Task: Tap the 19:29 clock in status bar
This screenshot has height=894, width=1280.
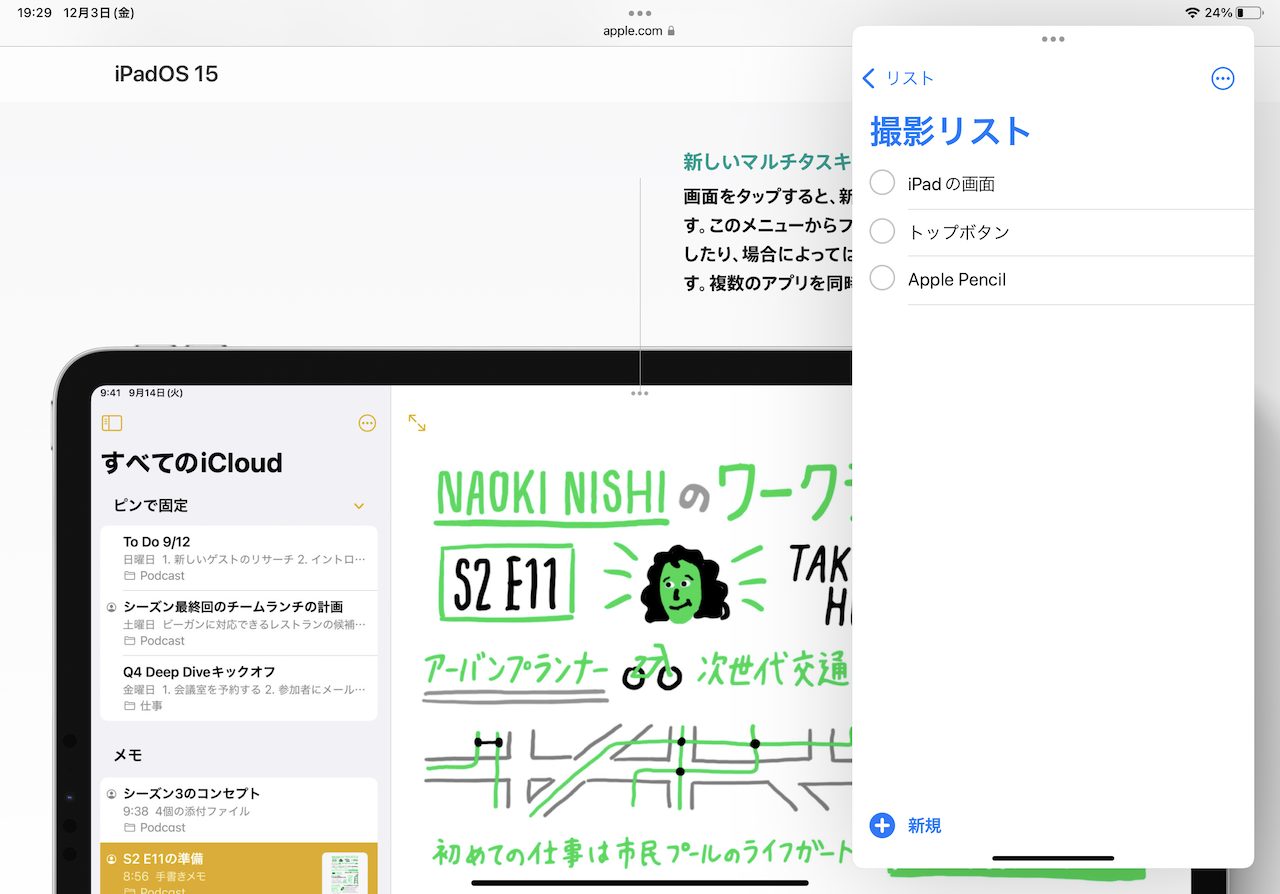Action: tap(35, 13)
